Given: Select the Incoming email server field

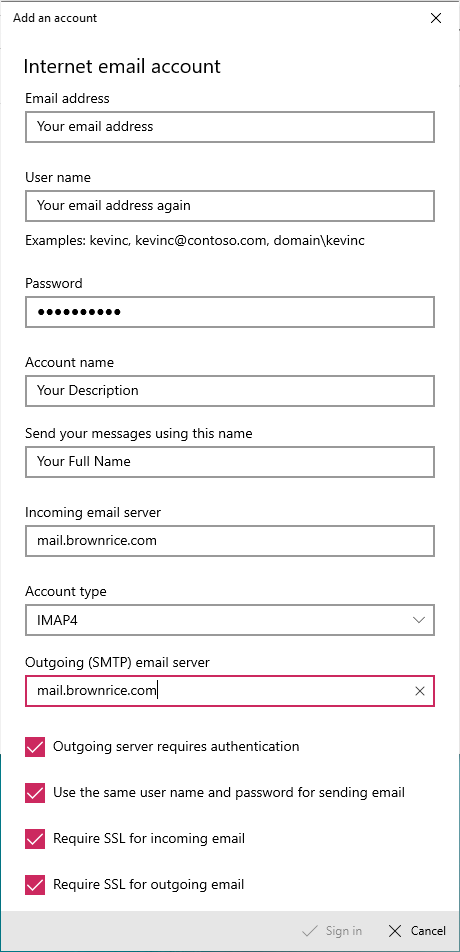Looking at the screenshot, I should pyautogui.click(x=230, y=541).
